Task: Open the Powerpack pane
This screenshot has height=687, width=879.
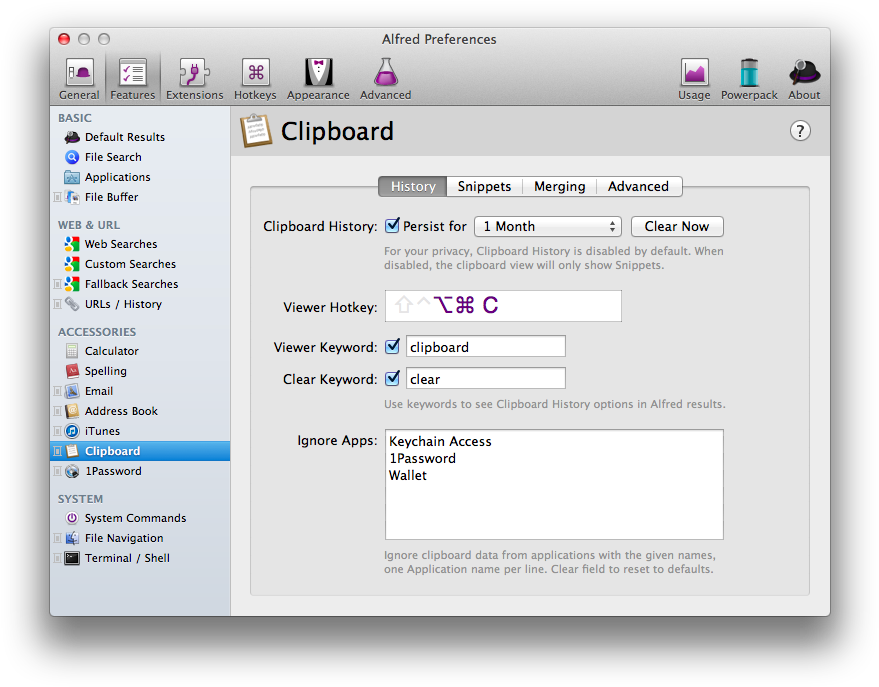Action: click(749, 79)
